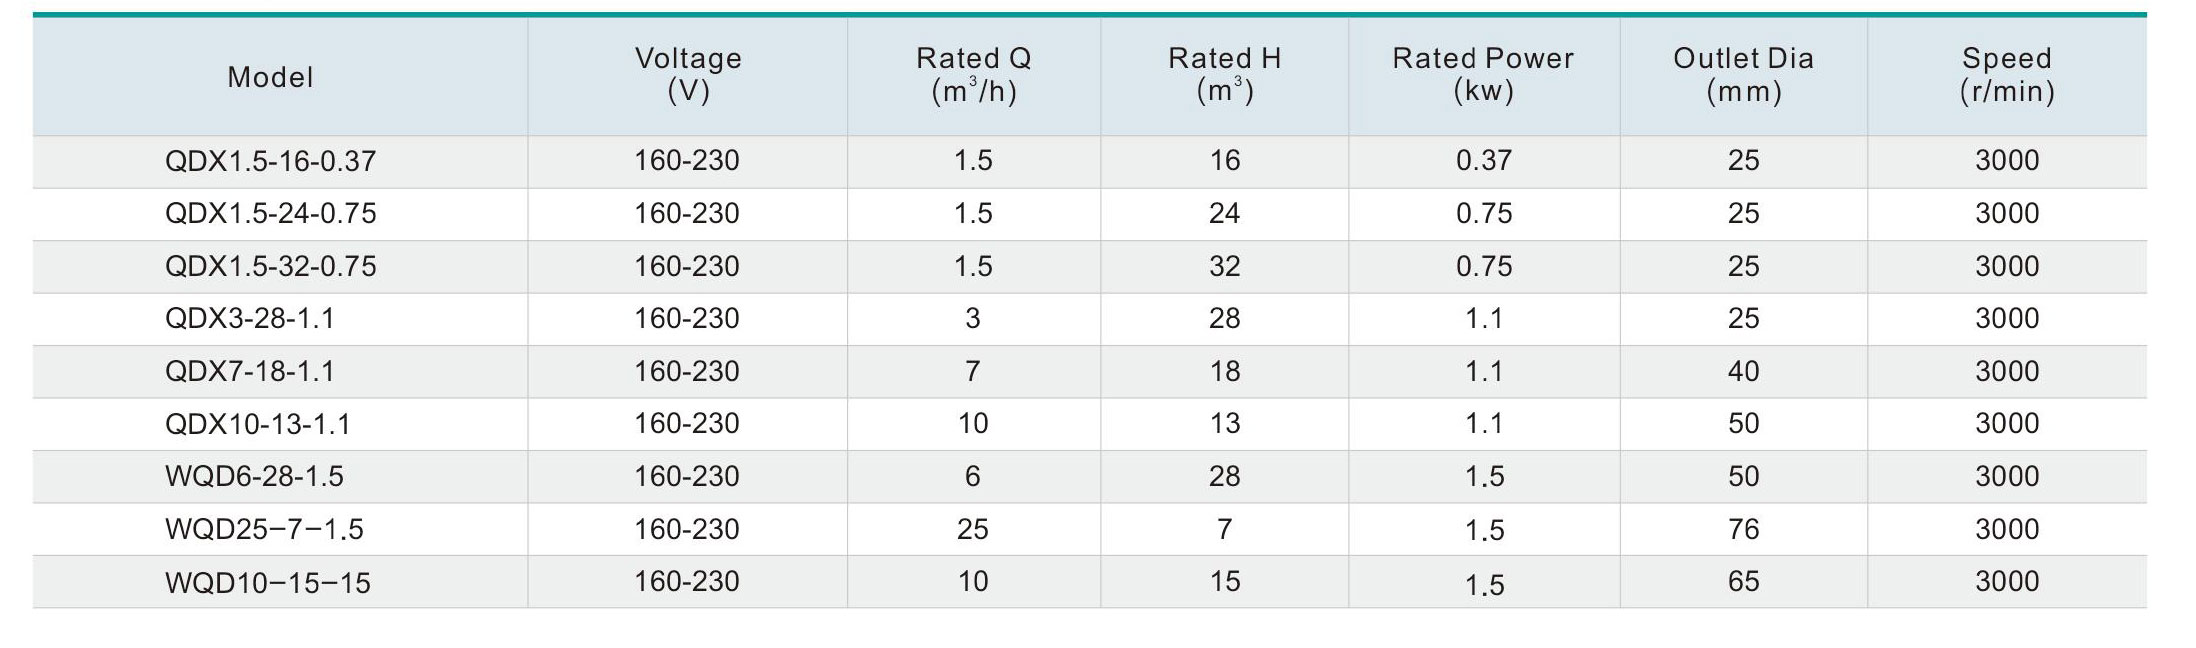The width and height of the screenshot is (2196, 648).
Task: Select model WQD6-28-1.5
Action: click(x=254, y=477)
